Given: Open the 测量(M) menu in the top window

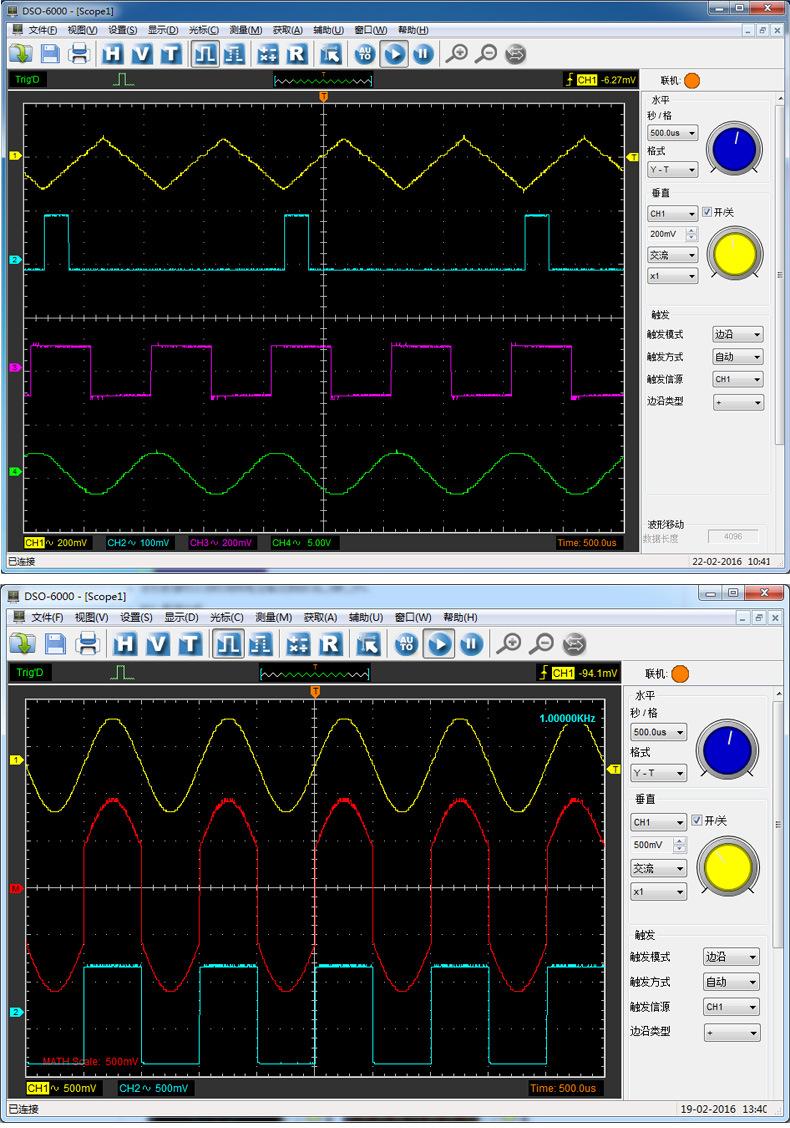Looking at the screenshot, I should click(x=245, y=30).
